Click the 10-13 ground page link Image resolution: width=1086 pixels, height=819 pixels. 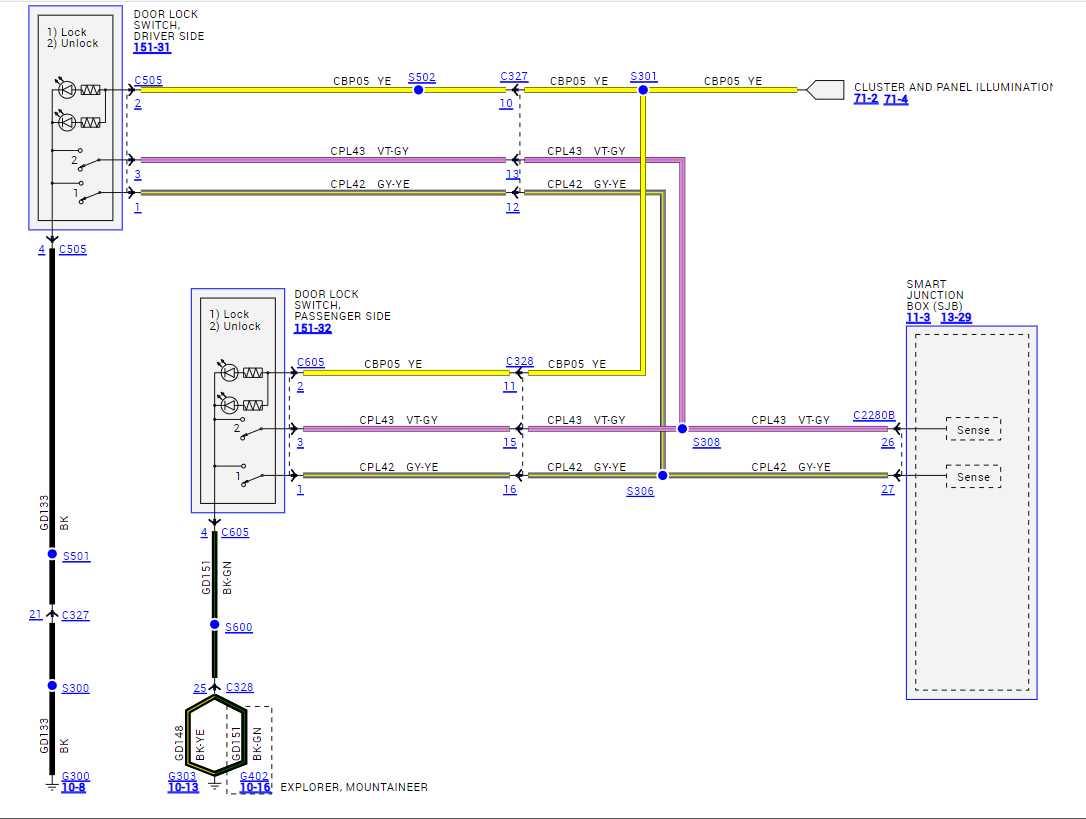(x=183, y=788)
